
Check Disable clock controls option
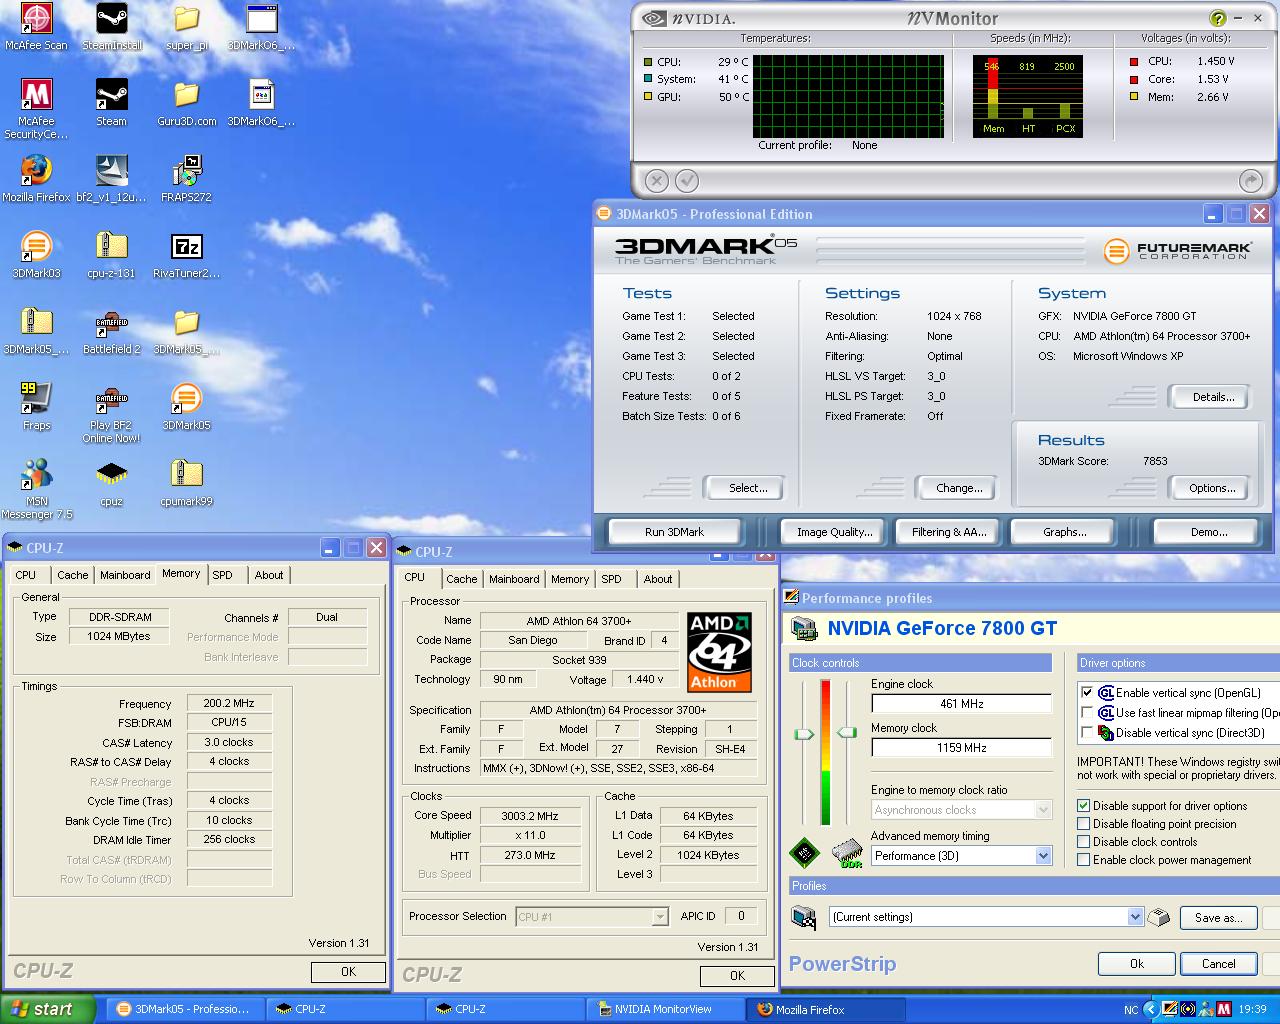click(x=1083, y=841)
